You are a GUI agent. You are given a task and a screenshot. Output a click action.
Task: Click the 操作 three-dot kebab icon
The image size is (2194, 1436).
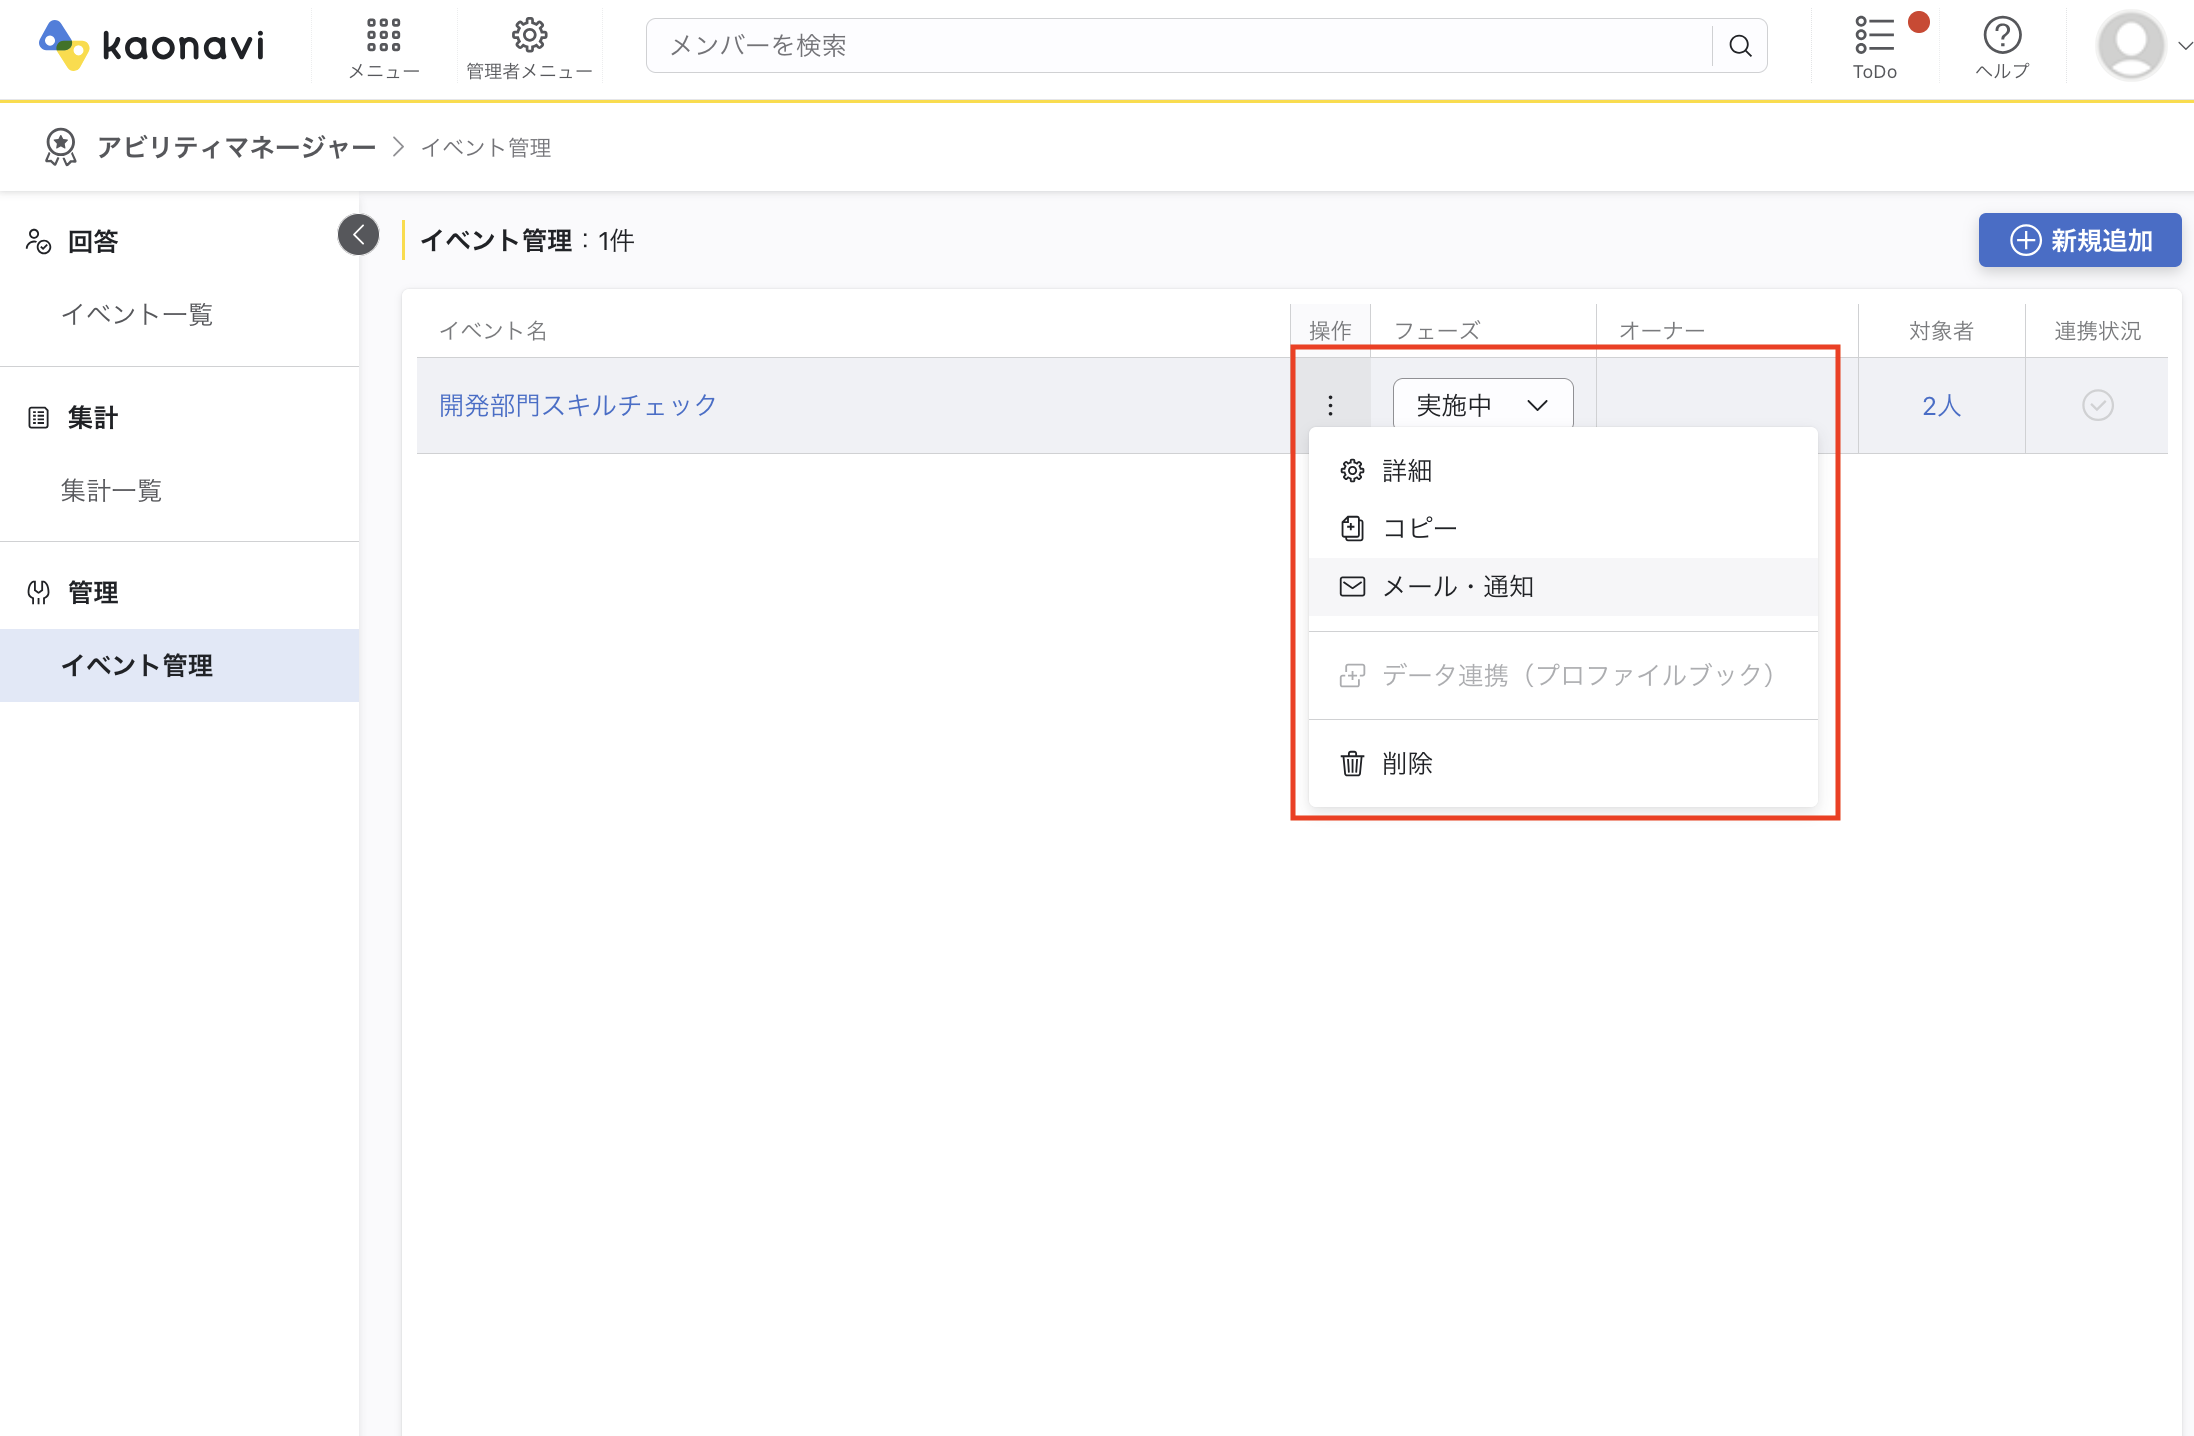click(1330, 405)
